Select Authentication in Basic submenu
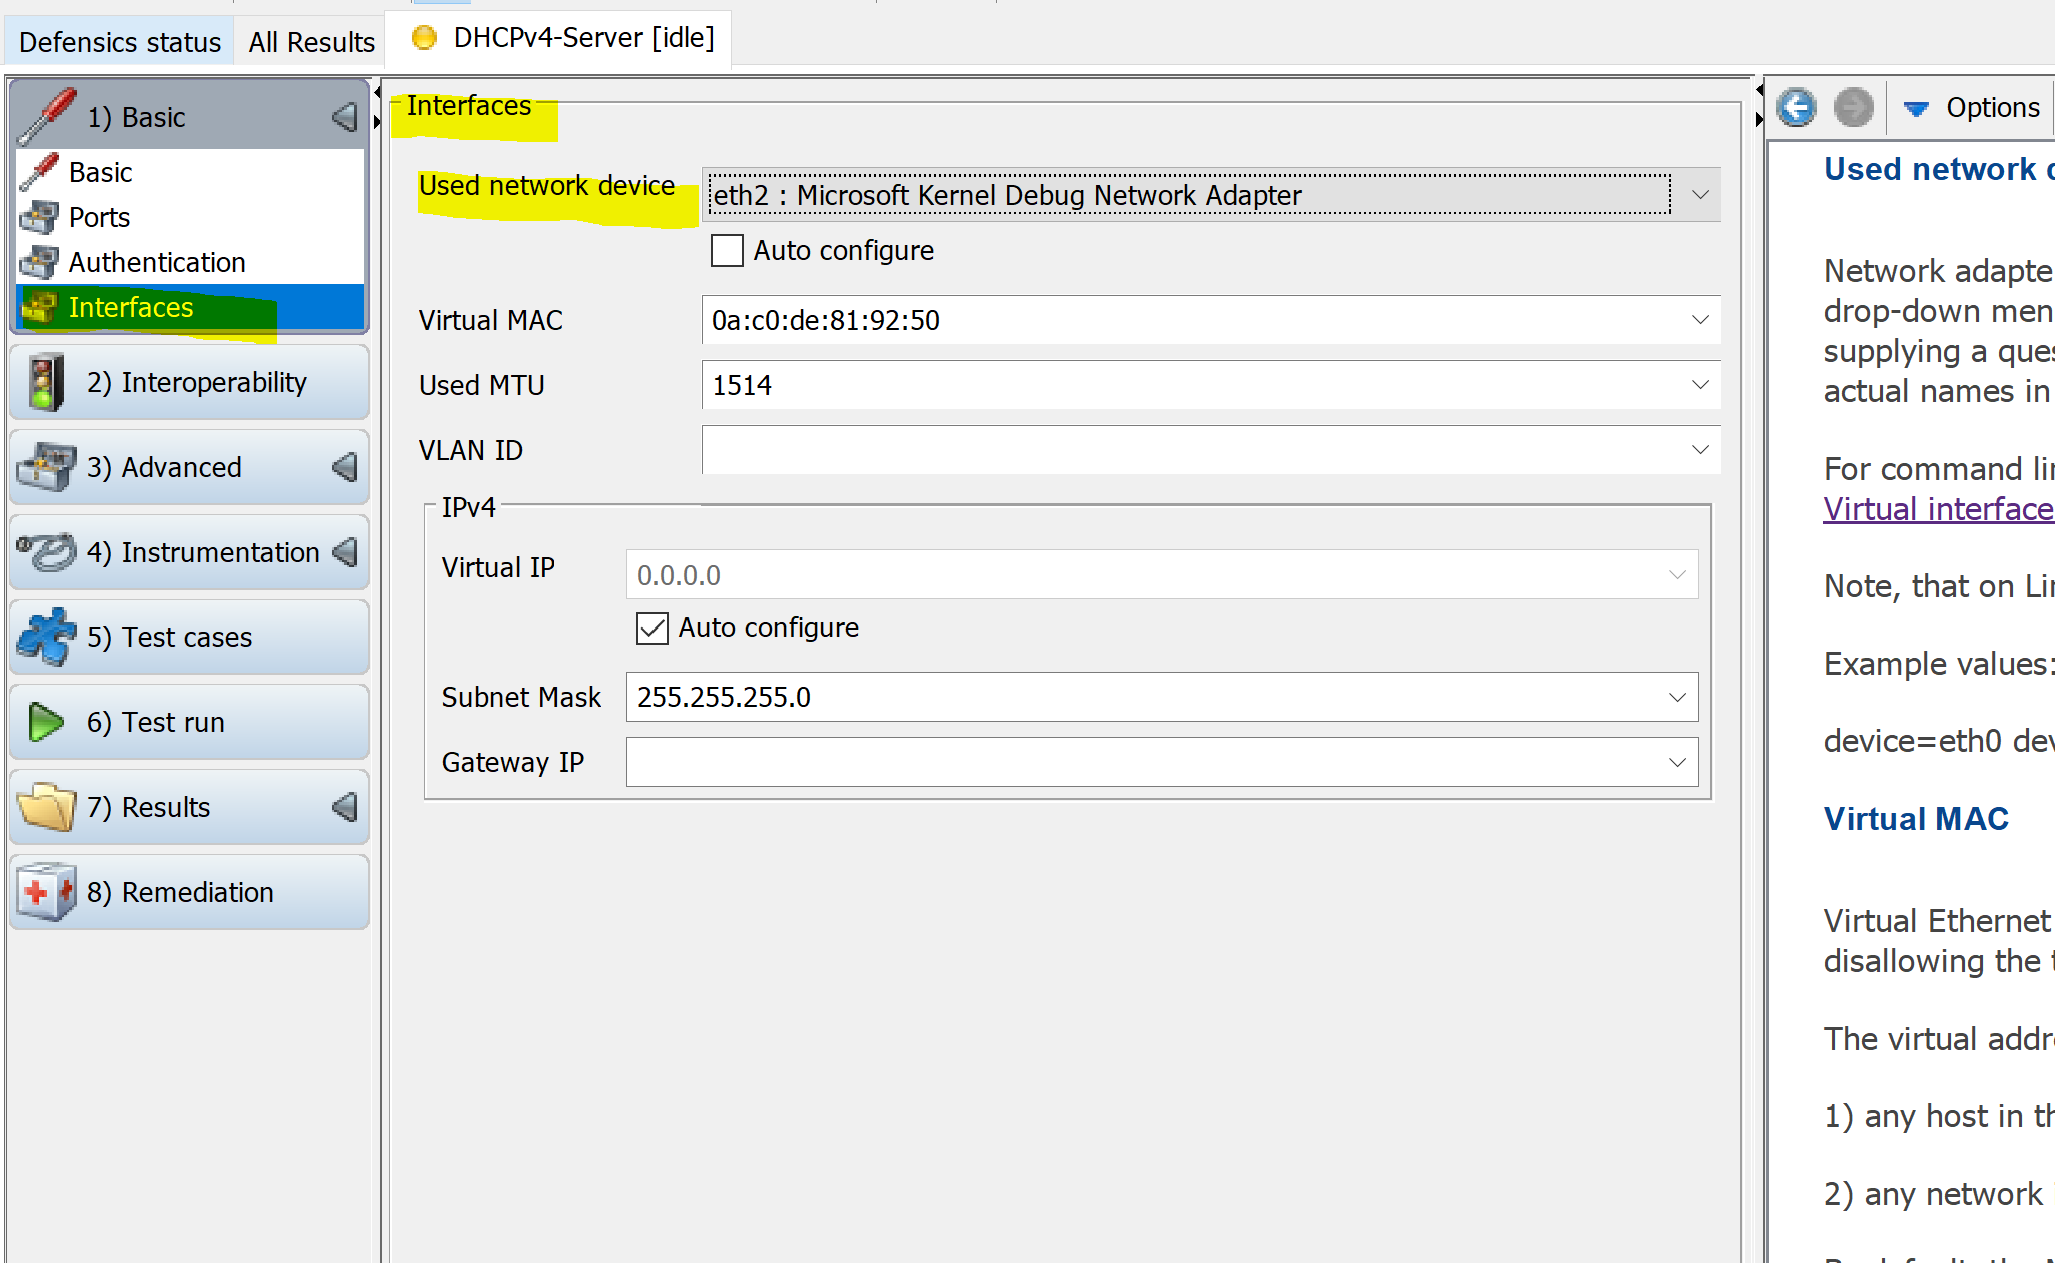The width and height of the screenshot is (2055, 1263). [x=191, y=262]
